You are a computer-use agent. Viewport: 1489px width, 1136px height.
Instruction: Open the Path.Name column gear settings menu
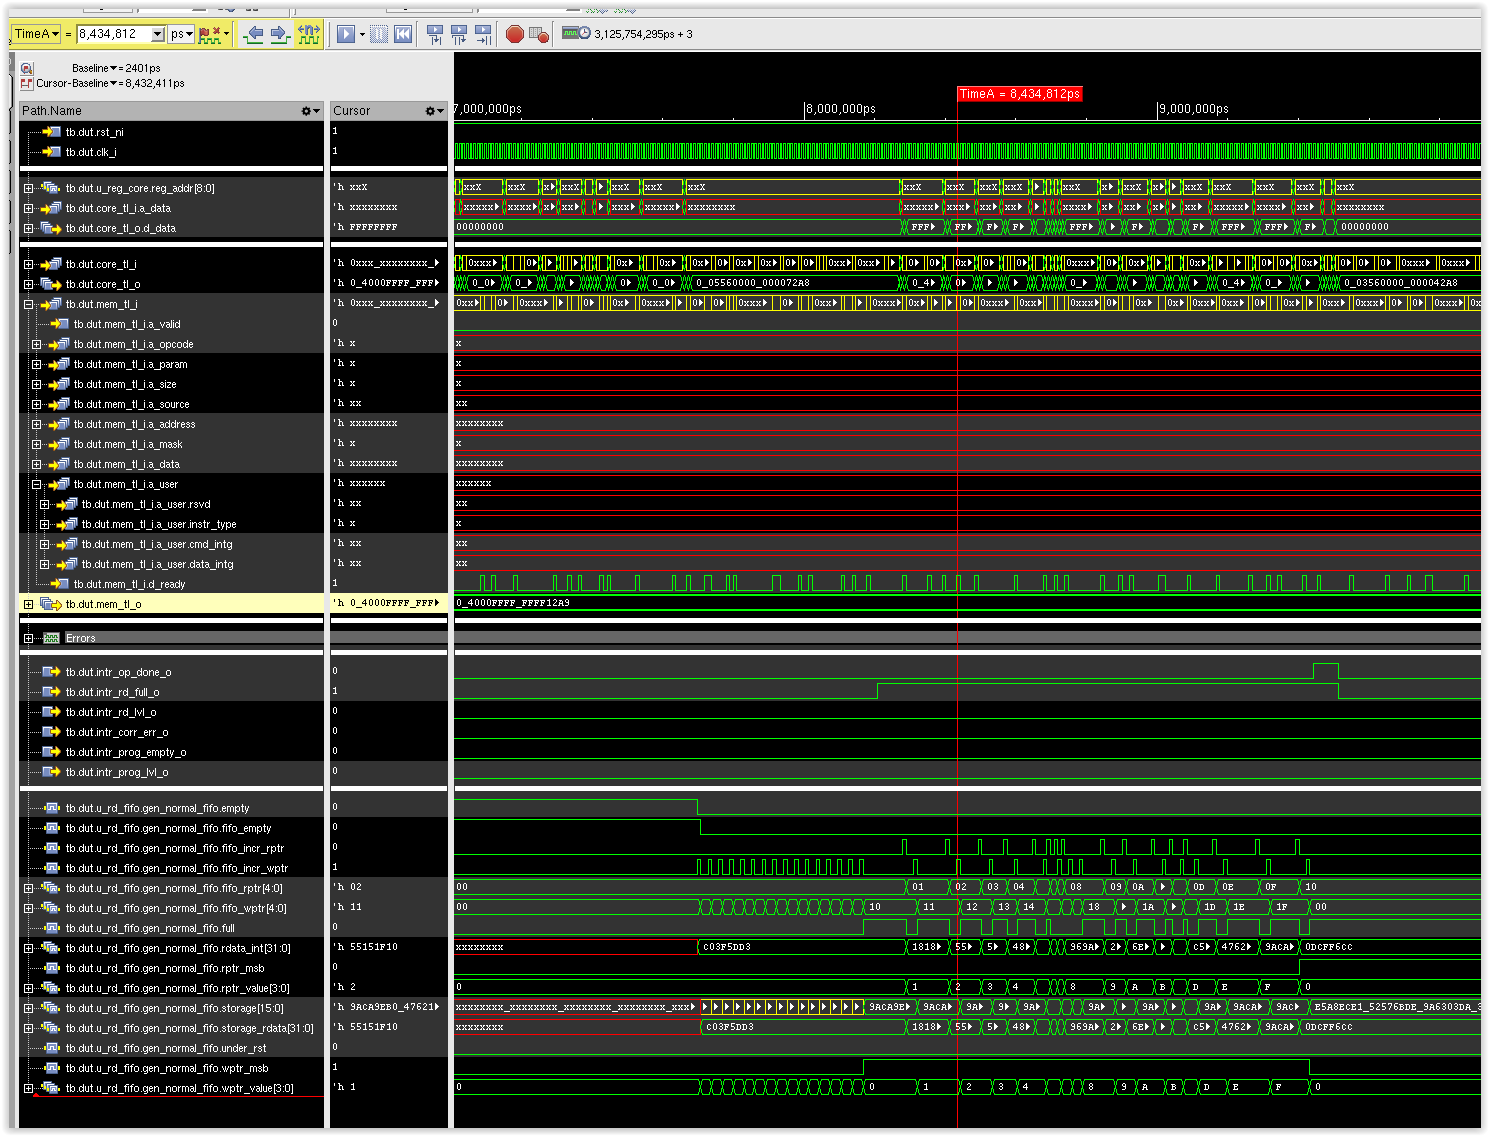(307, 110)
